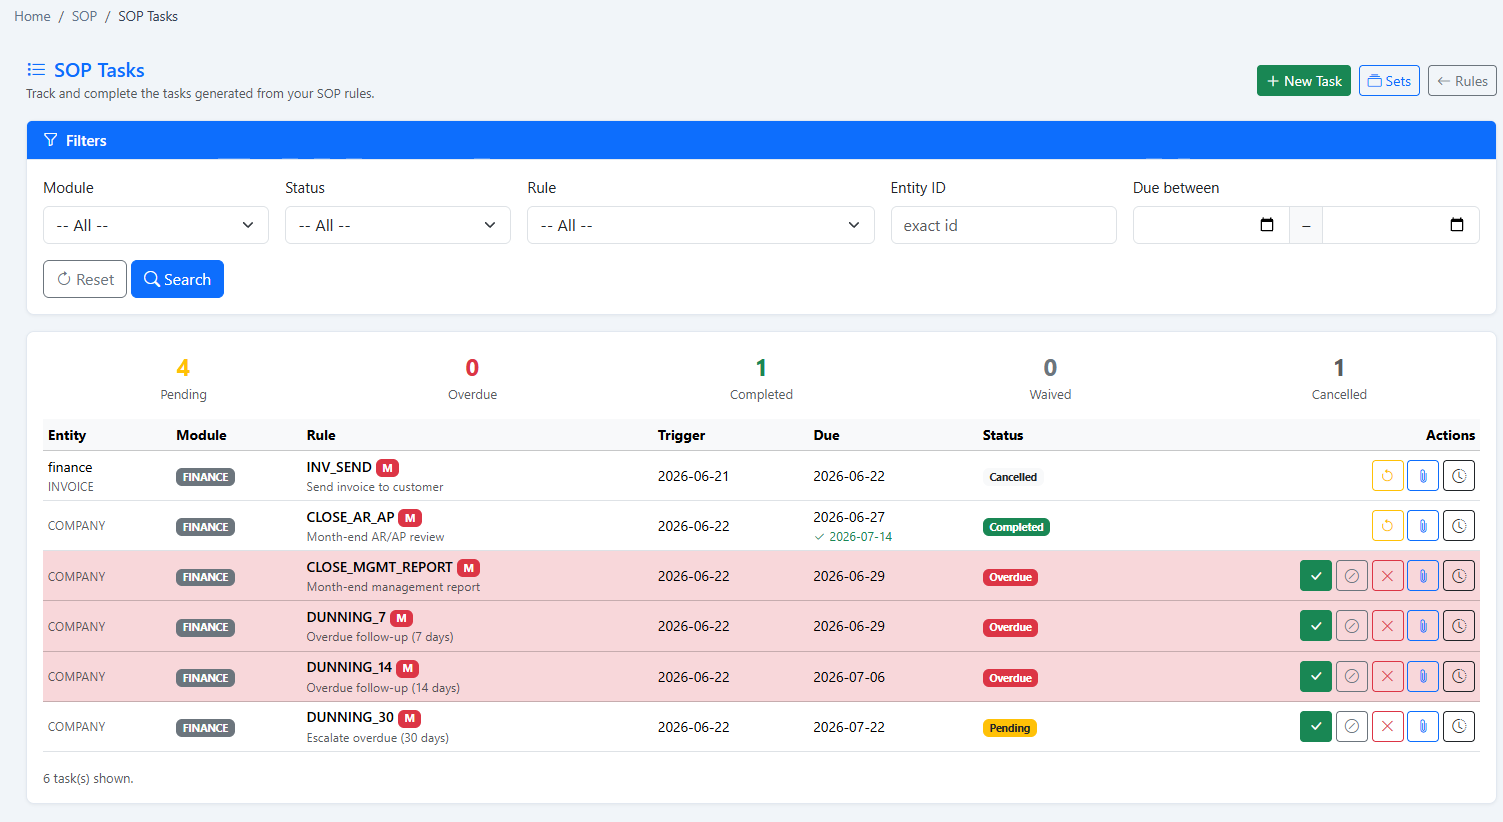Expand the Rule filter dropdown
This screenshot has width=1503, height=822.
click(701, 225)
